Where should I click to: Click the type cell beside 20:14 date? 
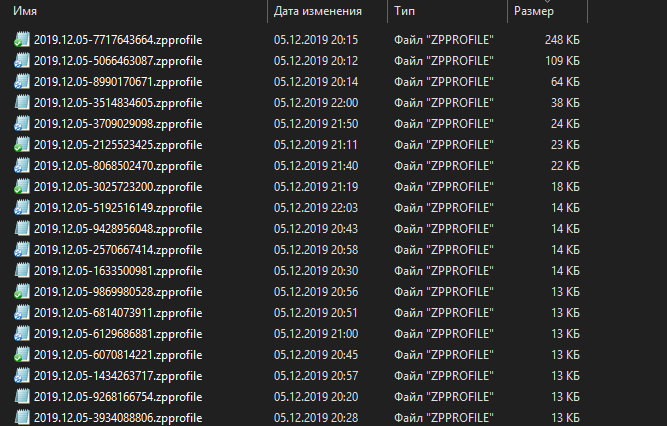tap(444, 81)
